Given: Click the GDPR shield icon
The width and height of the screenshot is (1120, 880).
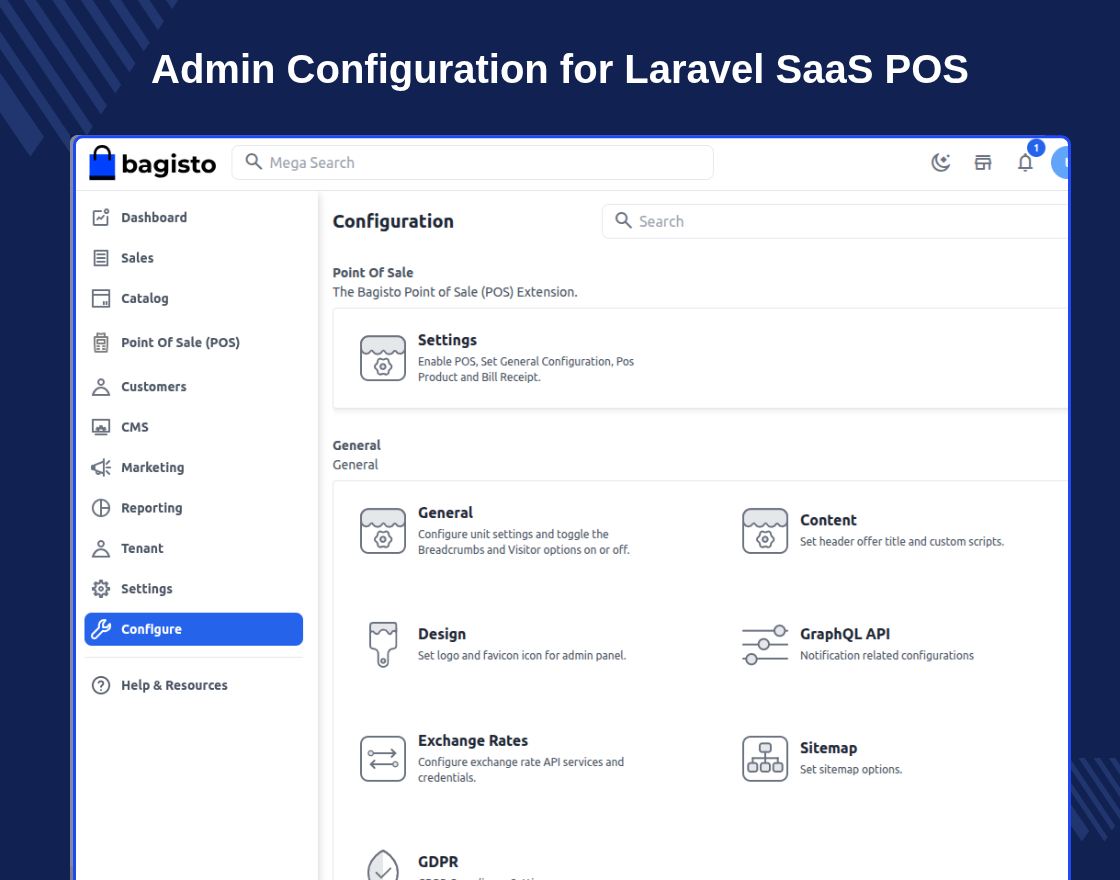Looking at the screenshot, I should [383, 865].
